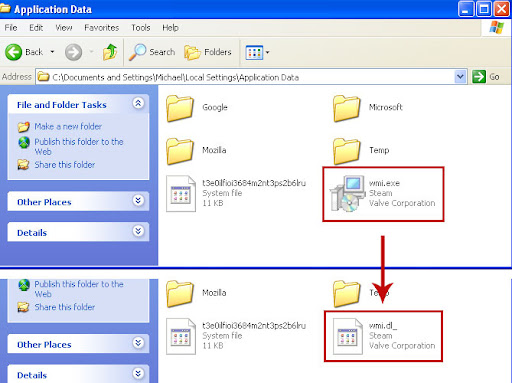This screenshot has width=512, height=383.
Task: Open the File menu
Action: [x=11, y=28]
